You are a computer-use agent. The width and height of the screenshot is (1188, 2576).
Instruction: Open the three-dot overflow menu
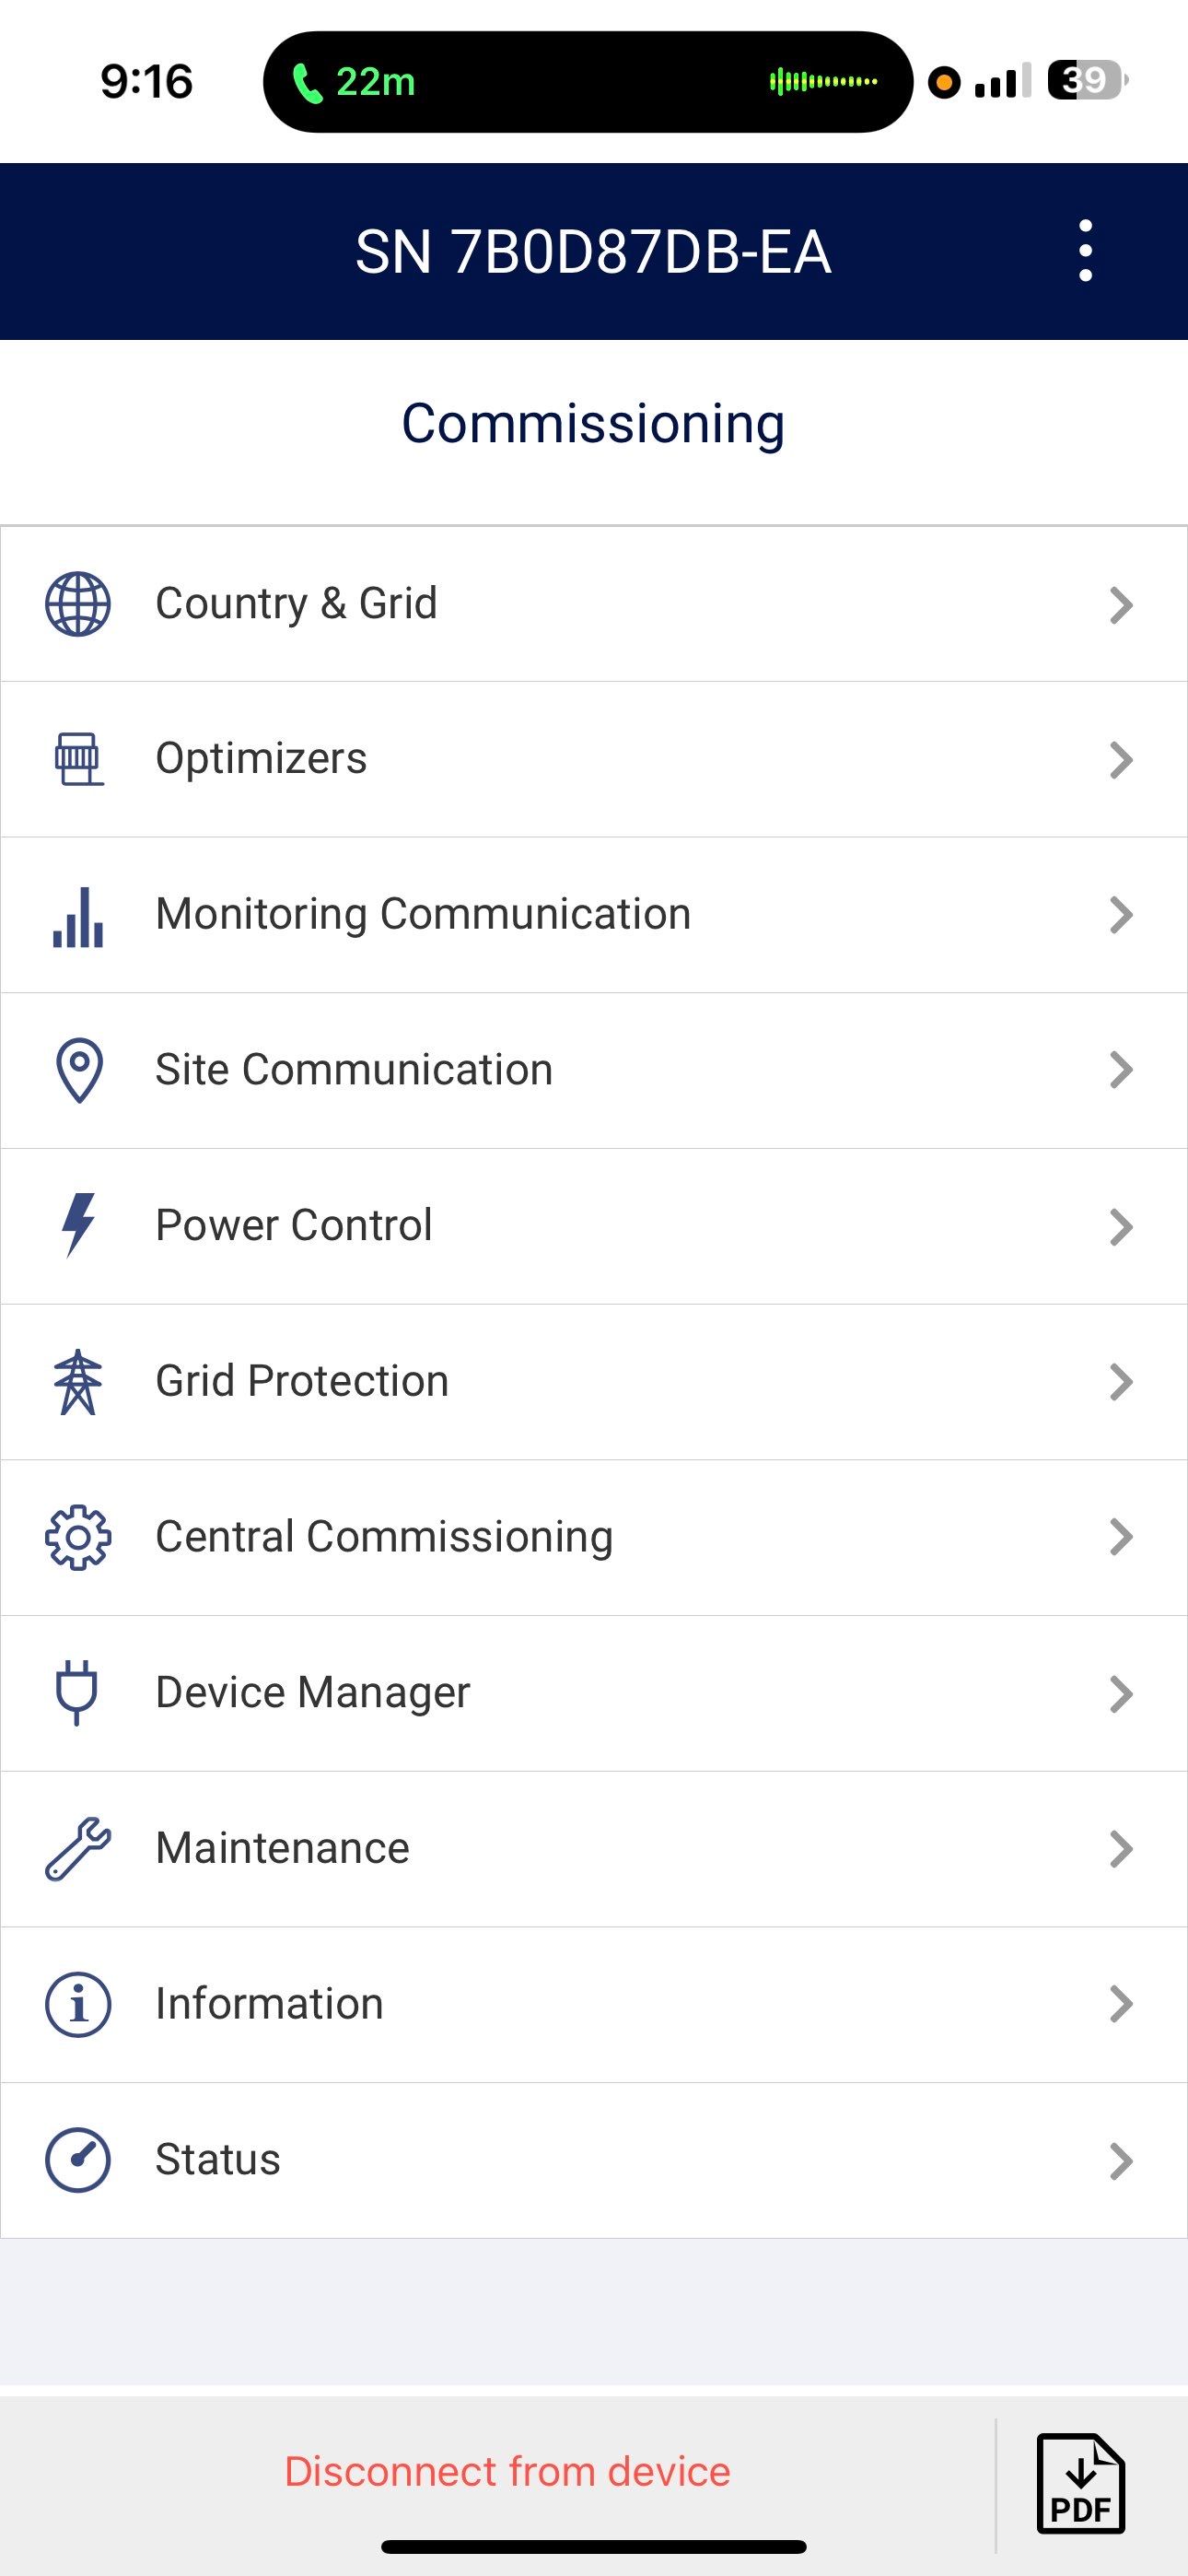pos(1086,251)
